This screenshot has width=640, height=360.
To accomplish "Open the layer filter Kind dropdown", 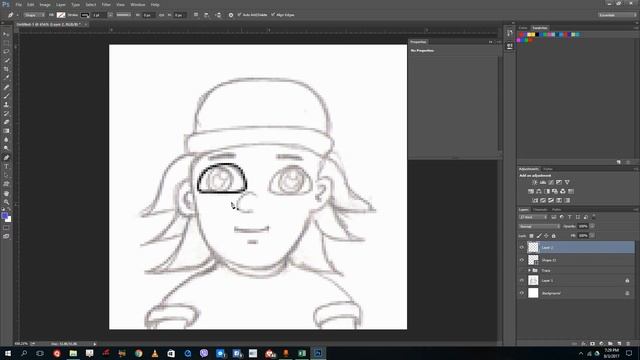I will 533,217.
